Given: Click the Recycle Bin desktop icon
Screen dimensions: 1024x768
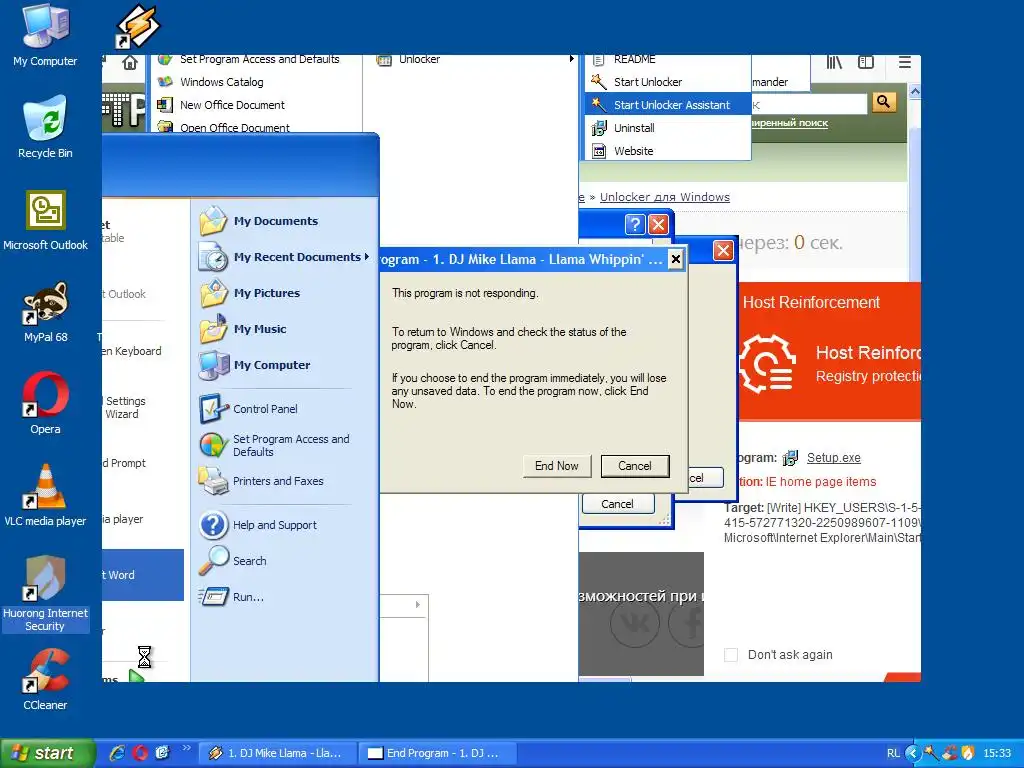Looking at the screenshot, I should 45,127.
